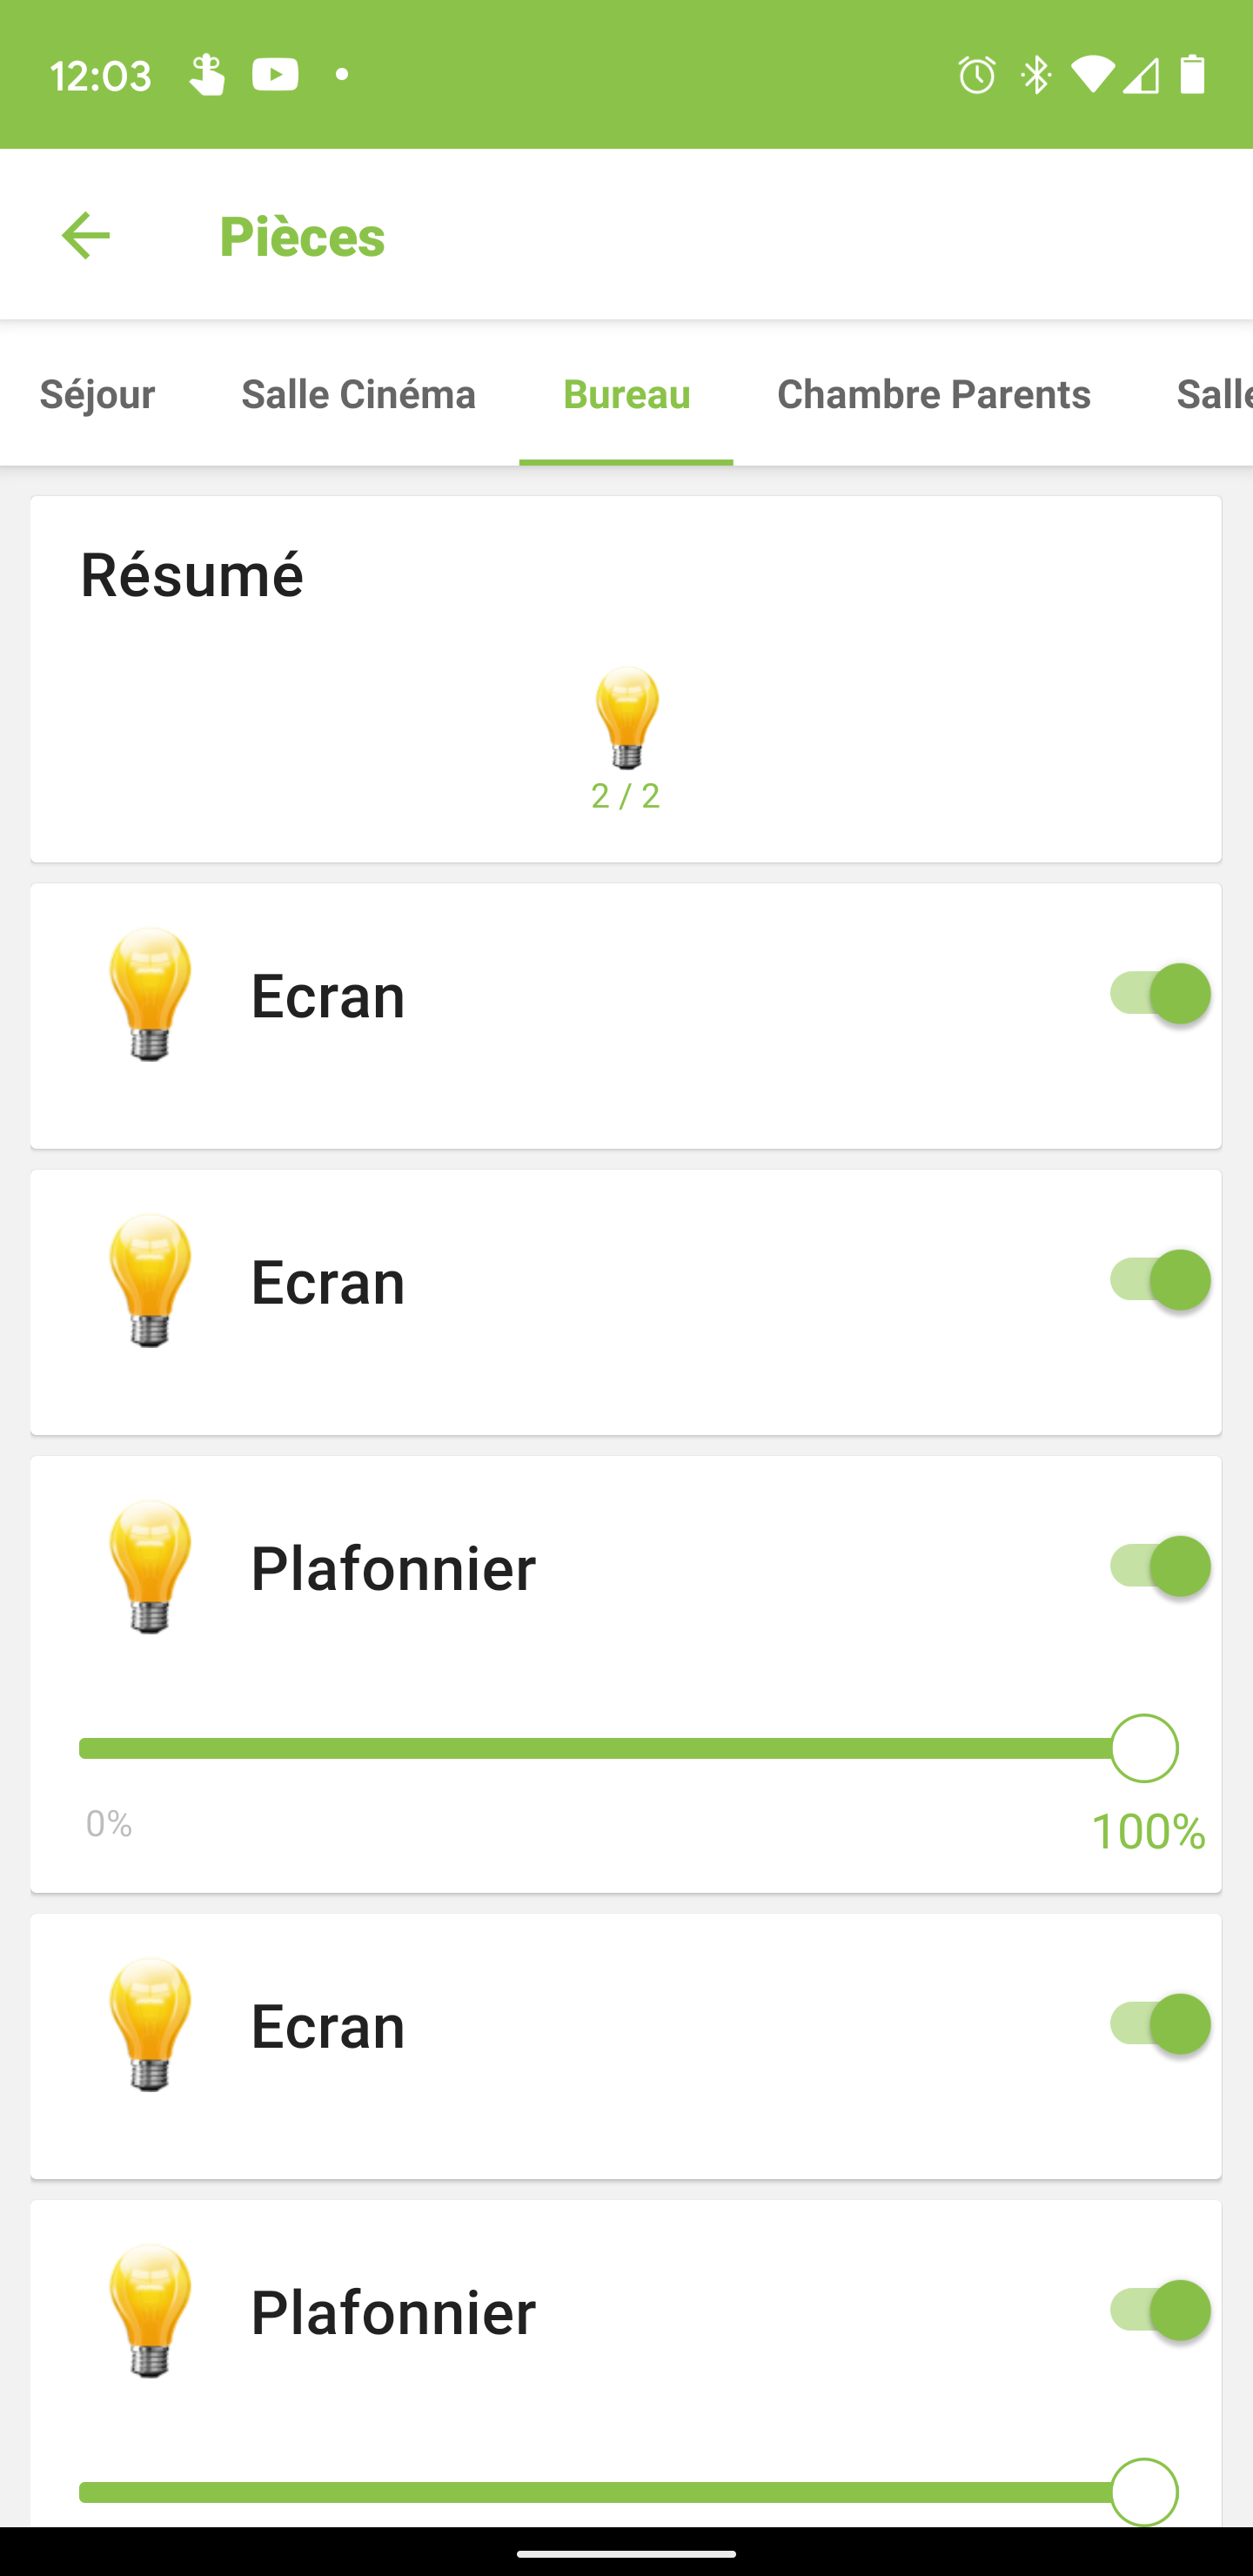The height and width of the screenshot is (2576, 1253).
Task: Switch to the Séjour tab
Action: [97, 394]
